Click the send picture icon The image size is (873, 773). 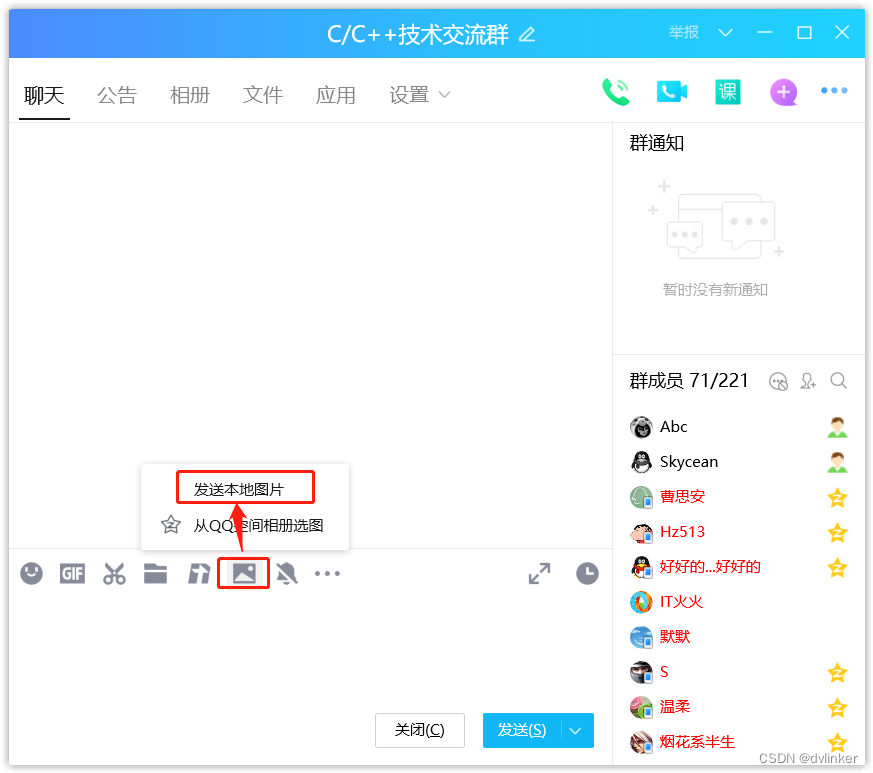coord(244,573)
